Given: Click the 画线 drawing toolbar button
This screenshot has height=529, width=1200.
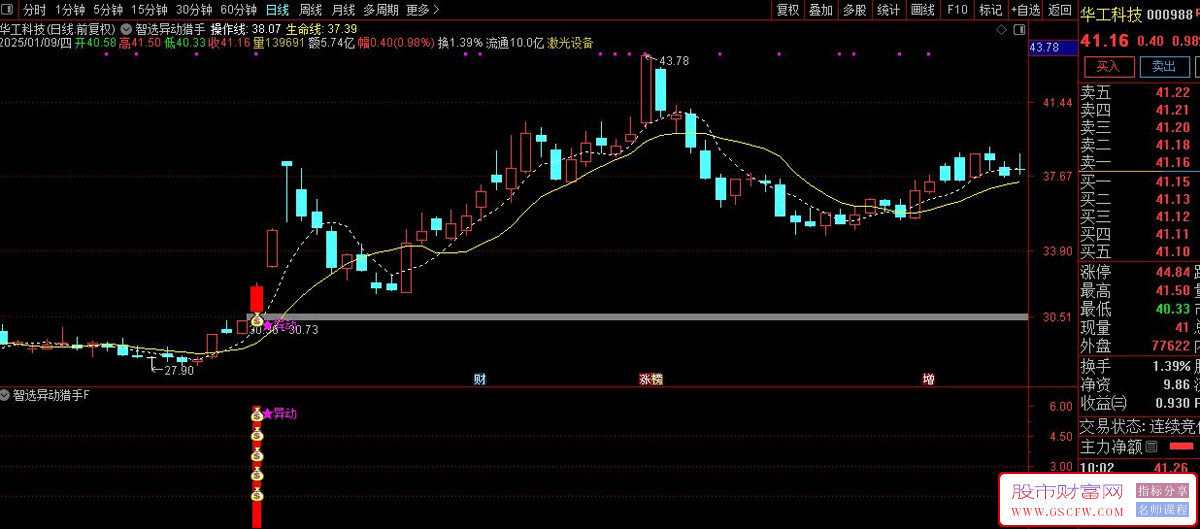Looking at the screenshot, I should click(923, 10).
